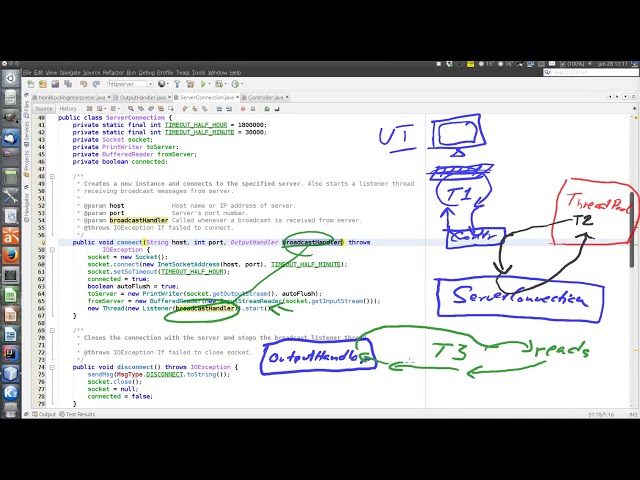This screenshot has width=640, height=480.
Task: Click the Run Project green play icon
Action: [x=204, y=84]
